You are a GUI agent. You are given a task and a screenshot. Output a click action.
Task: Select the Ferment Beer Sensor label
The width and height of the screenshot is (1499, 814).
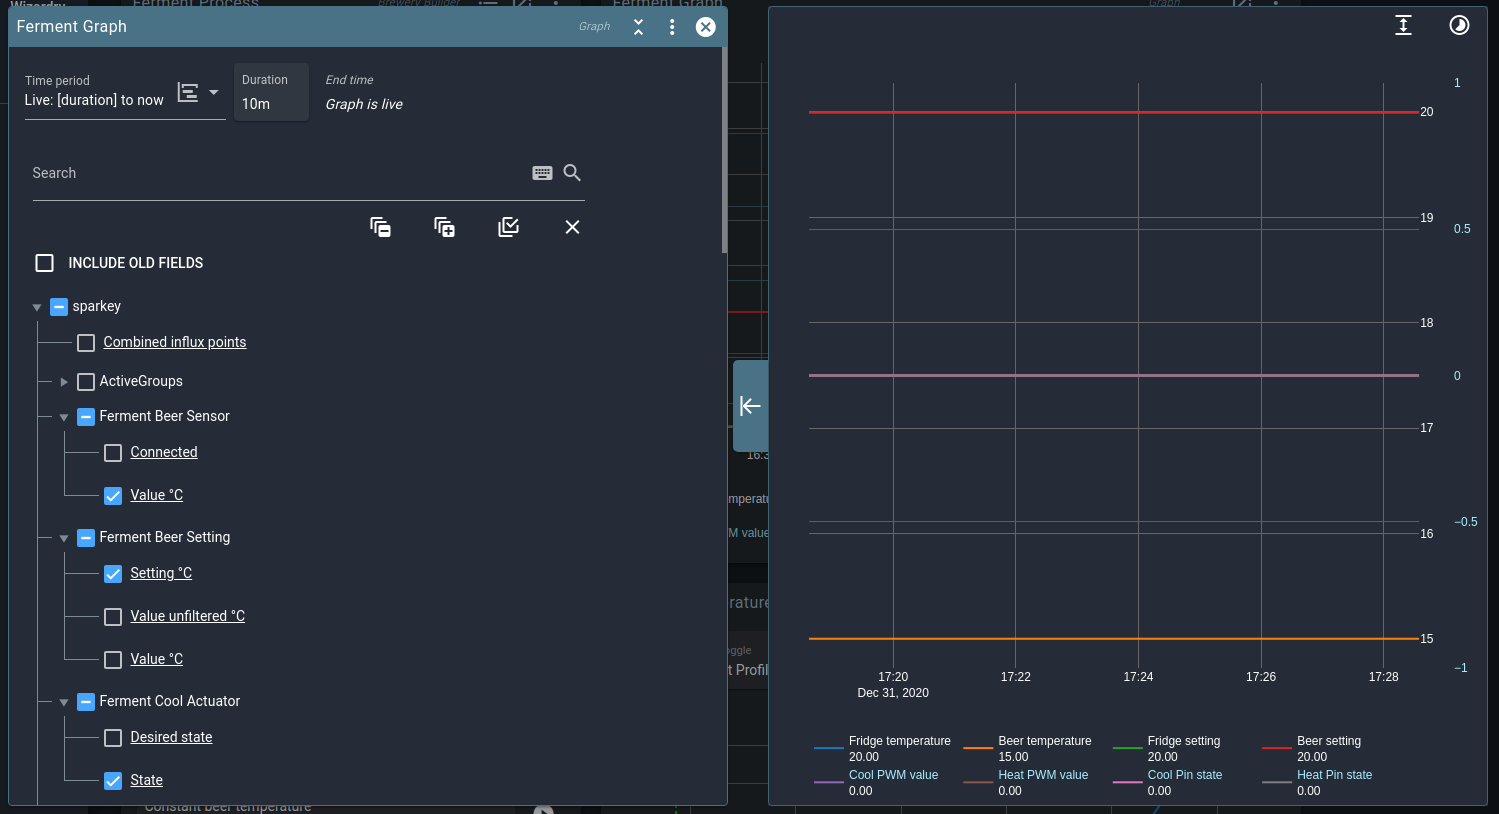164,416
